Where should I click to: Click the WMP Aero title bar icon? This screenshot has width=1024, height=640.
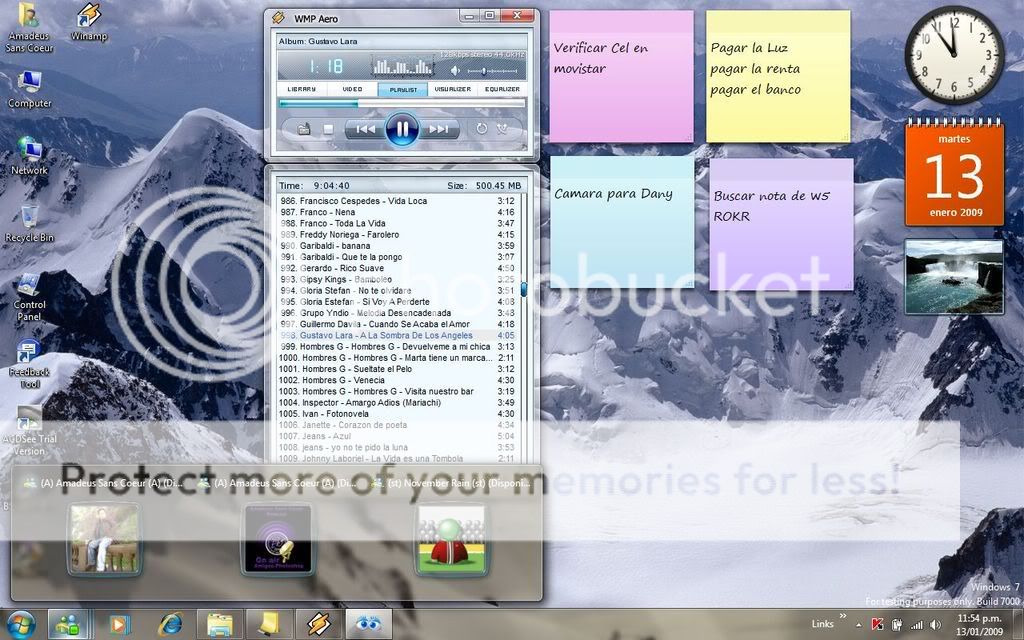(x=278, y=18)
